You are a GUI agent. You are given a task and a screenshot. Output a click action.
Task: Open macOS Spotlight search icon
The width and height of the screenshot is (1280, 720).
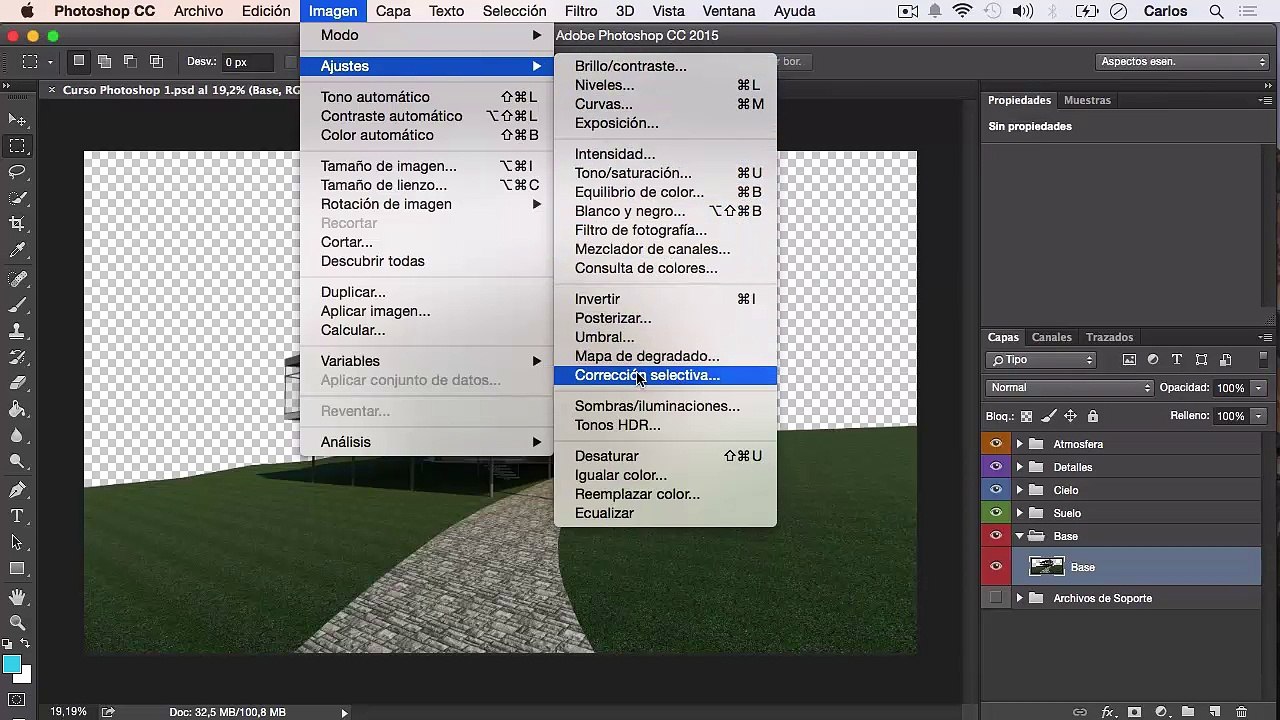coord(1216,11)
